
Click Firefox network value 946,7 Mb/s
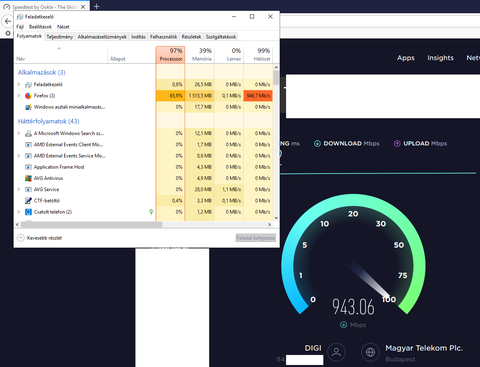click(258, 96)
